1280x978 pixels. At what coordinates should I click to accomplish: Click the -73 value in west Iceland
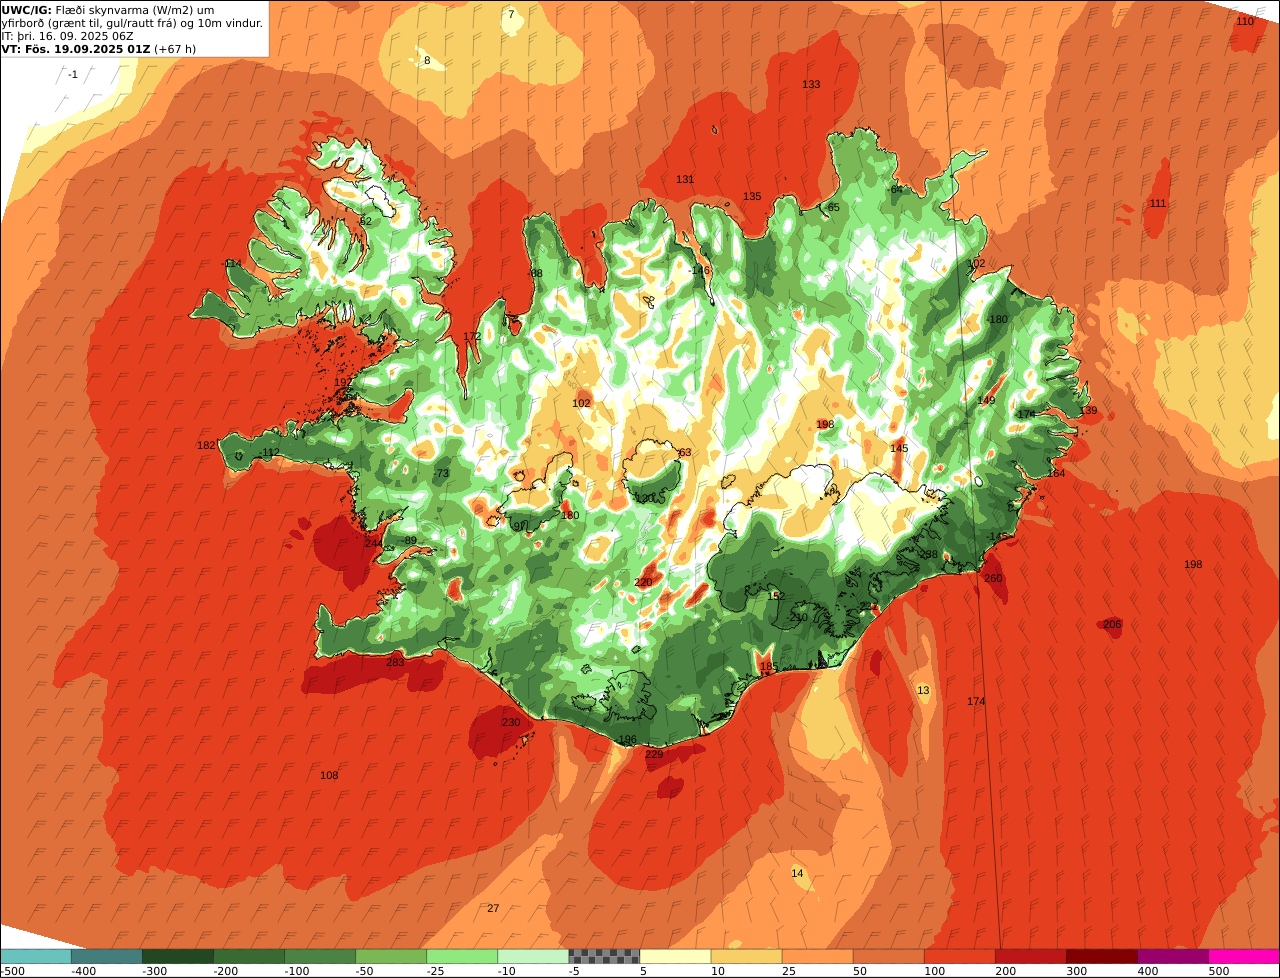click(x=442, y=473)
